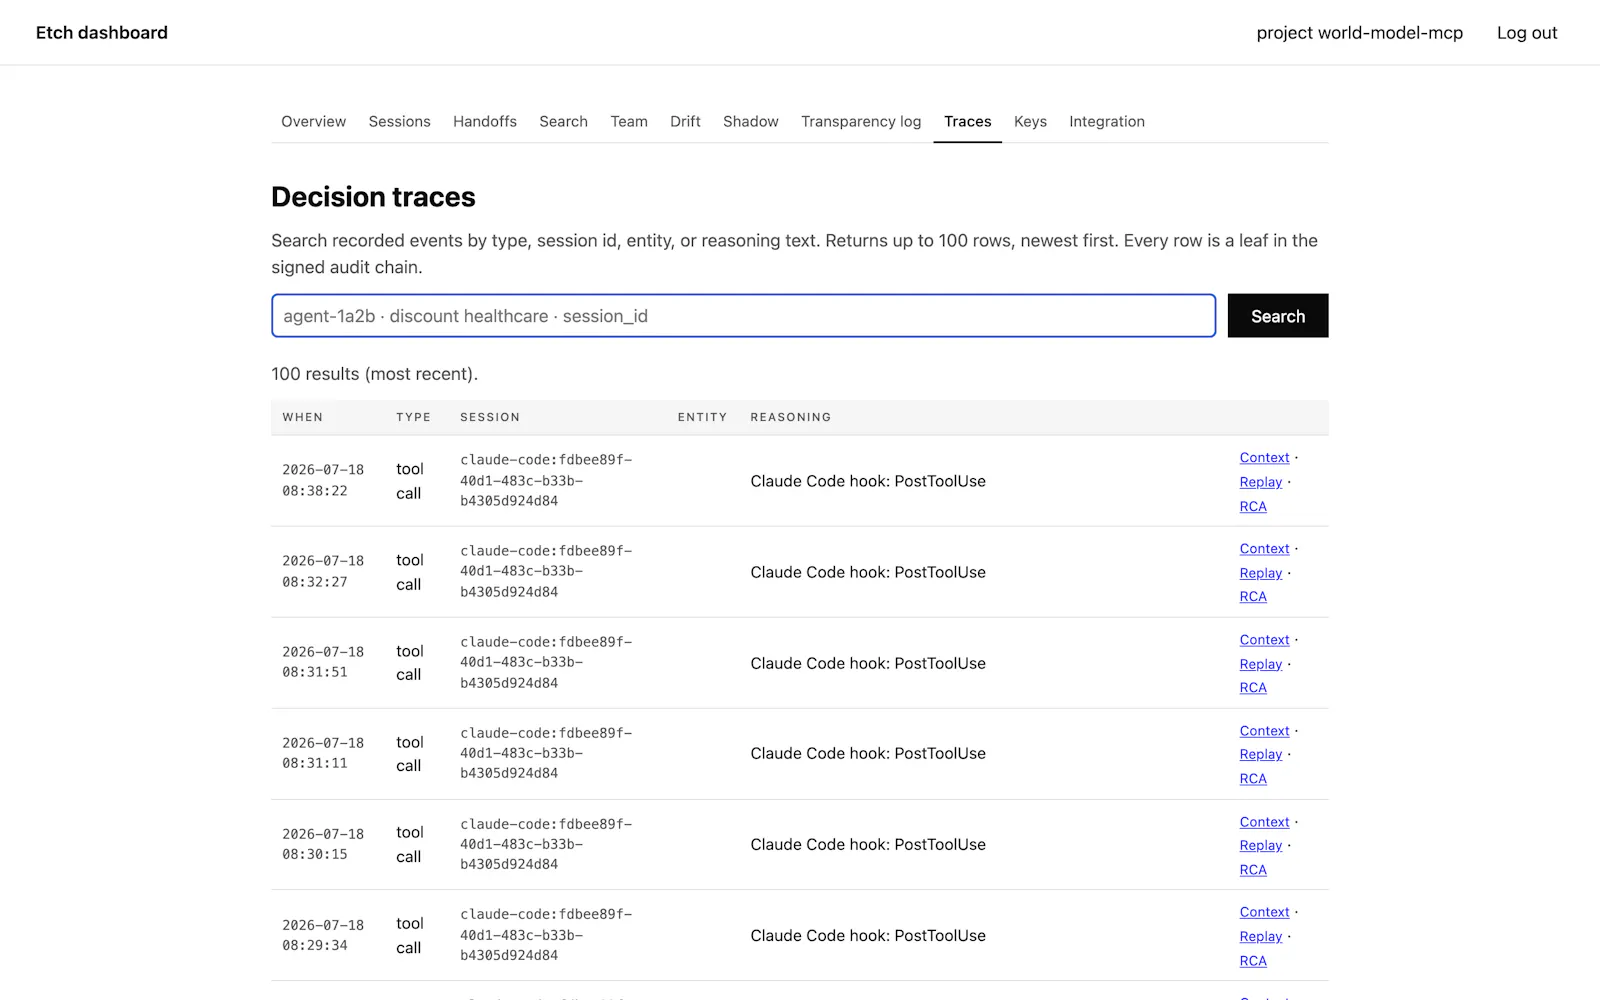View Context for the 08:31:11 trace

pos(1264,731)
